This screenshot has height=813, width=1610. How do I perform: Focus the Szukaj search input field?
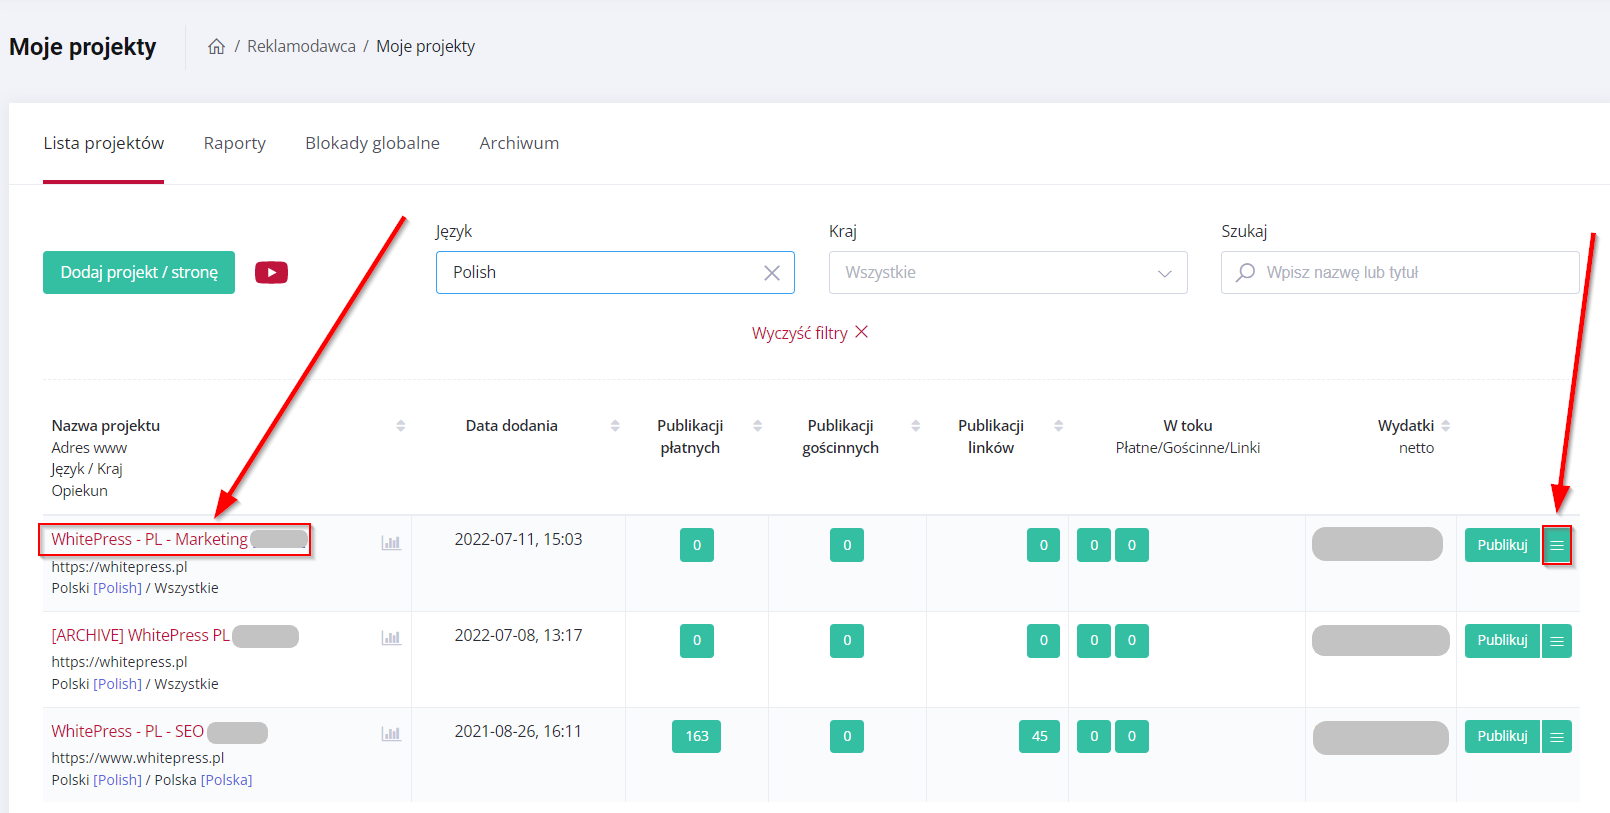[x=1400, y=272]
